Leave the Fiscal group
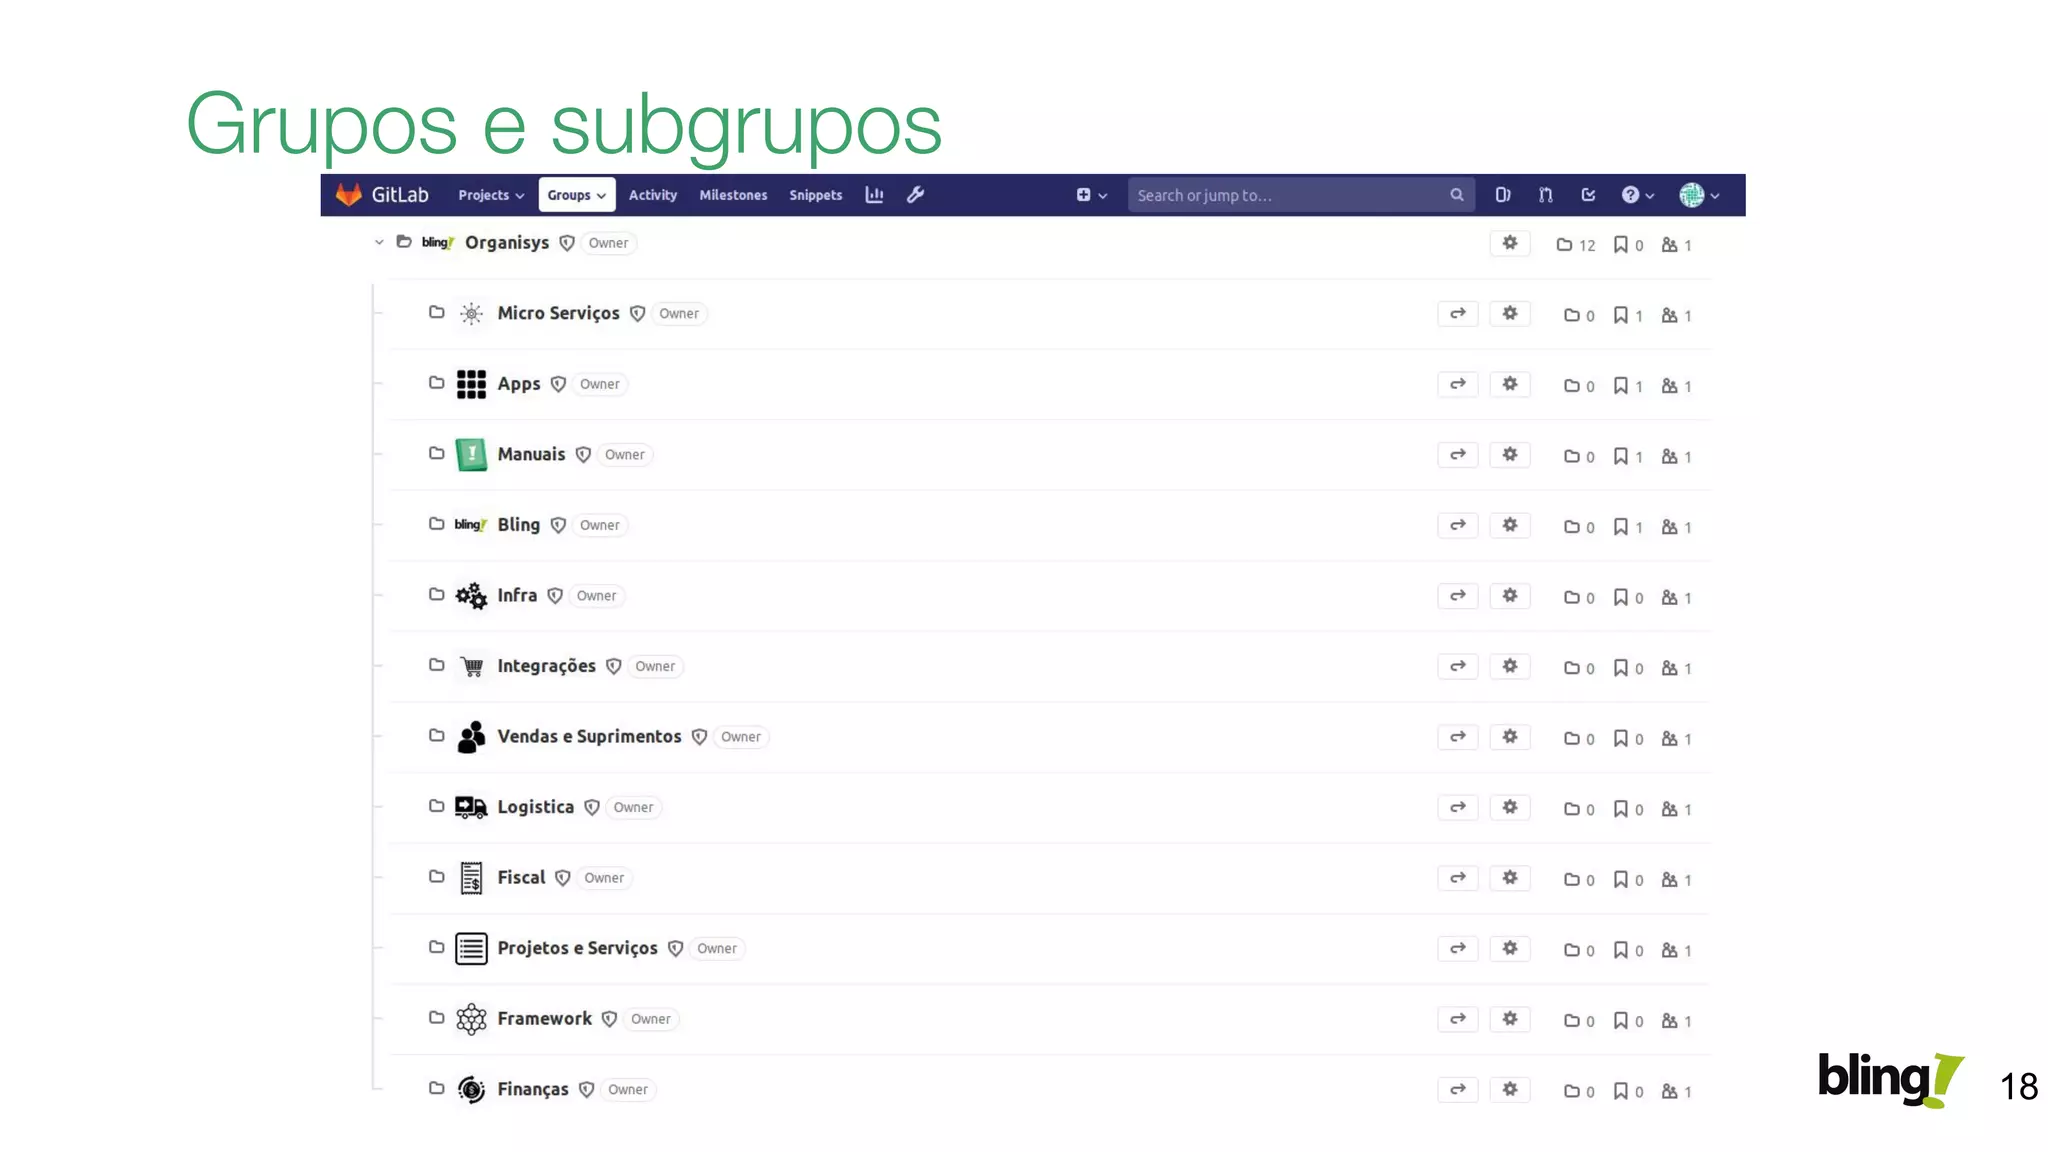Screen dimensions: 2048x1152 [1458, 878]
